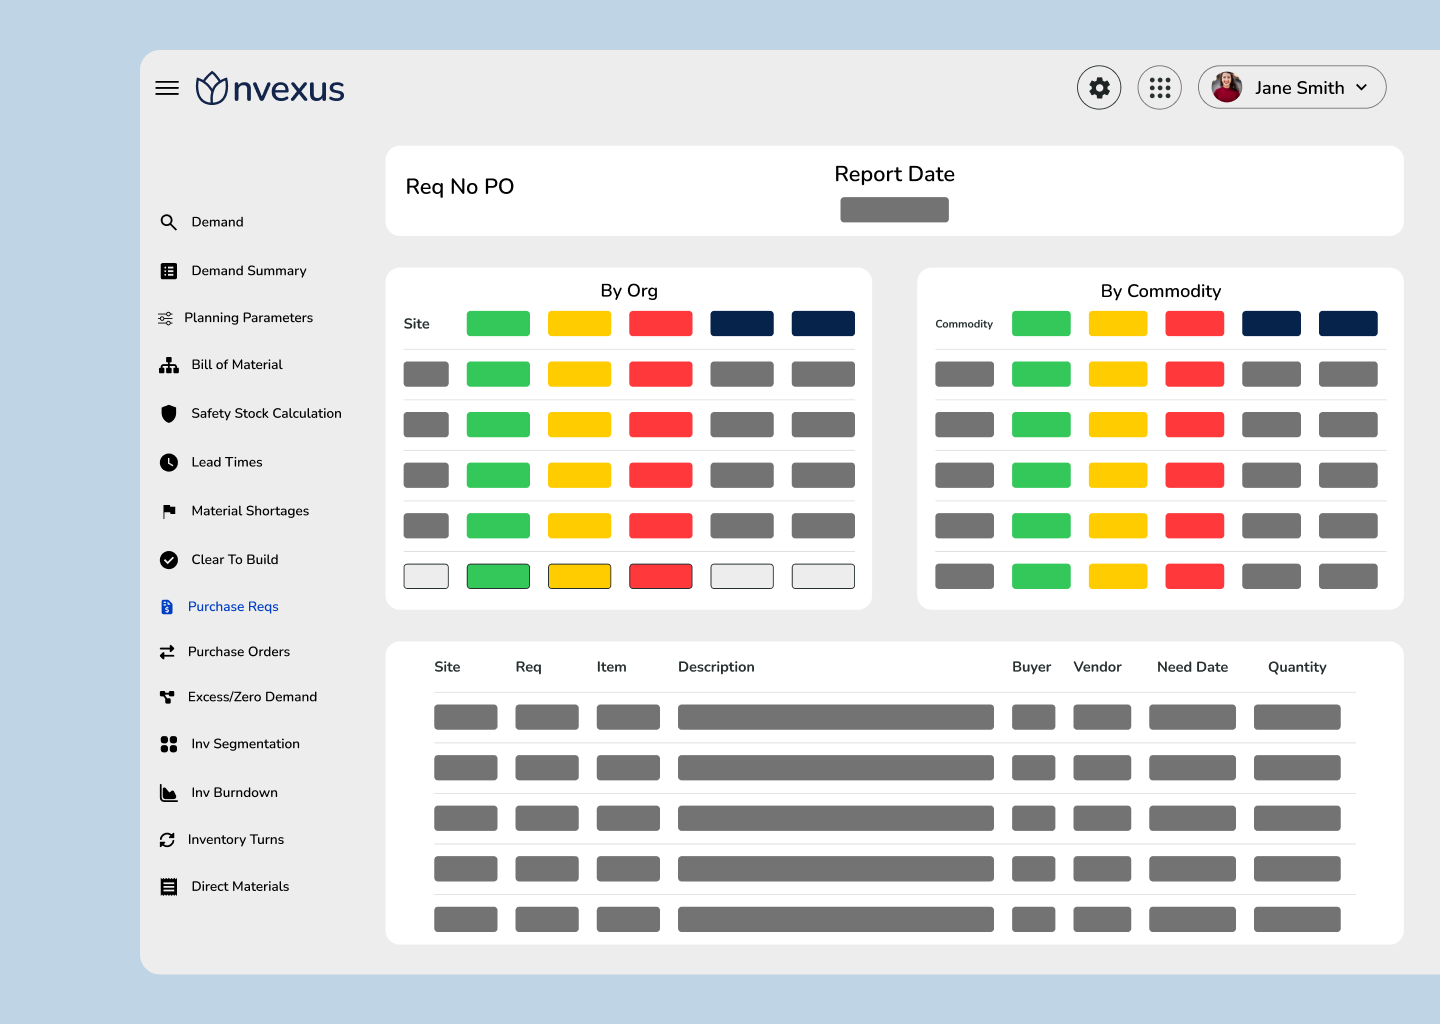
Task: Click the Direct Materials list icon
Action: click(169, 887)
